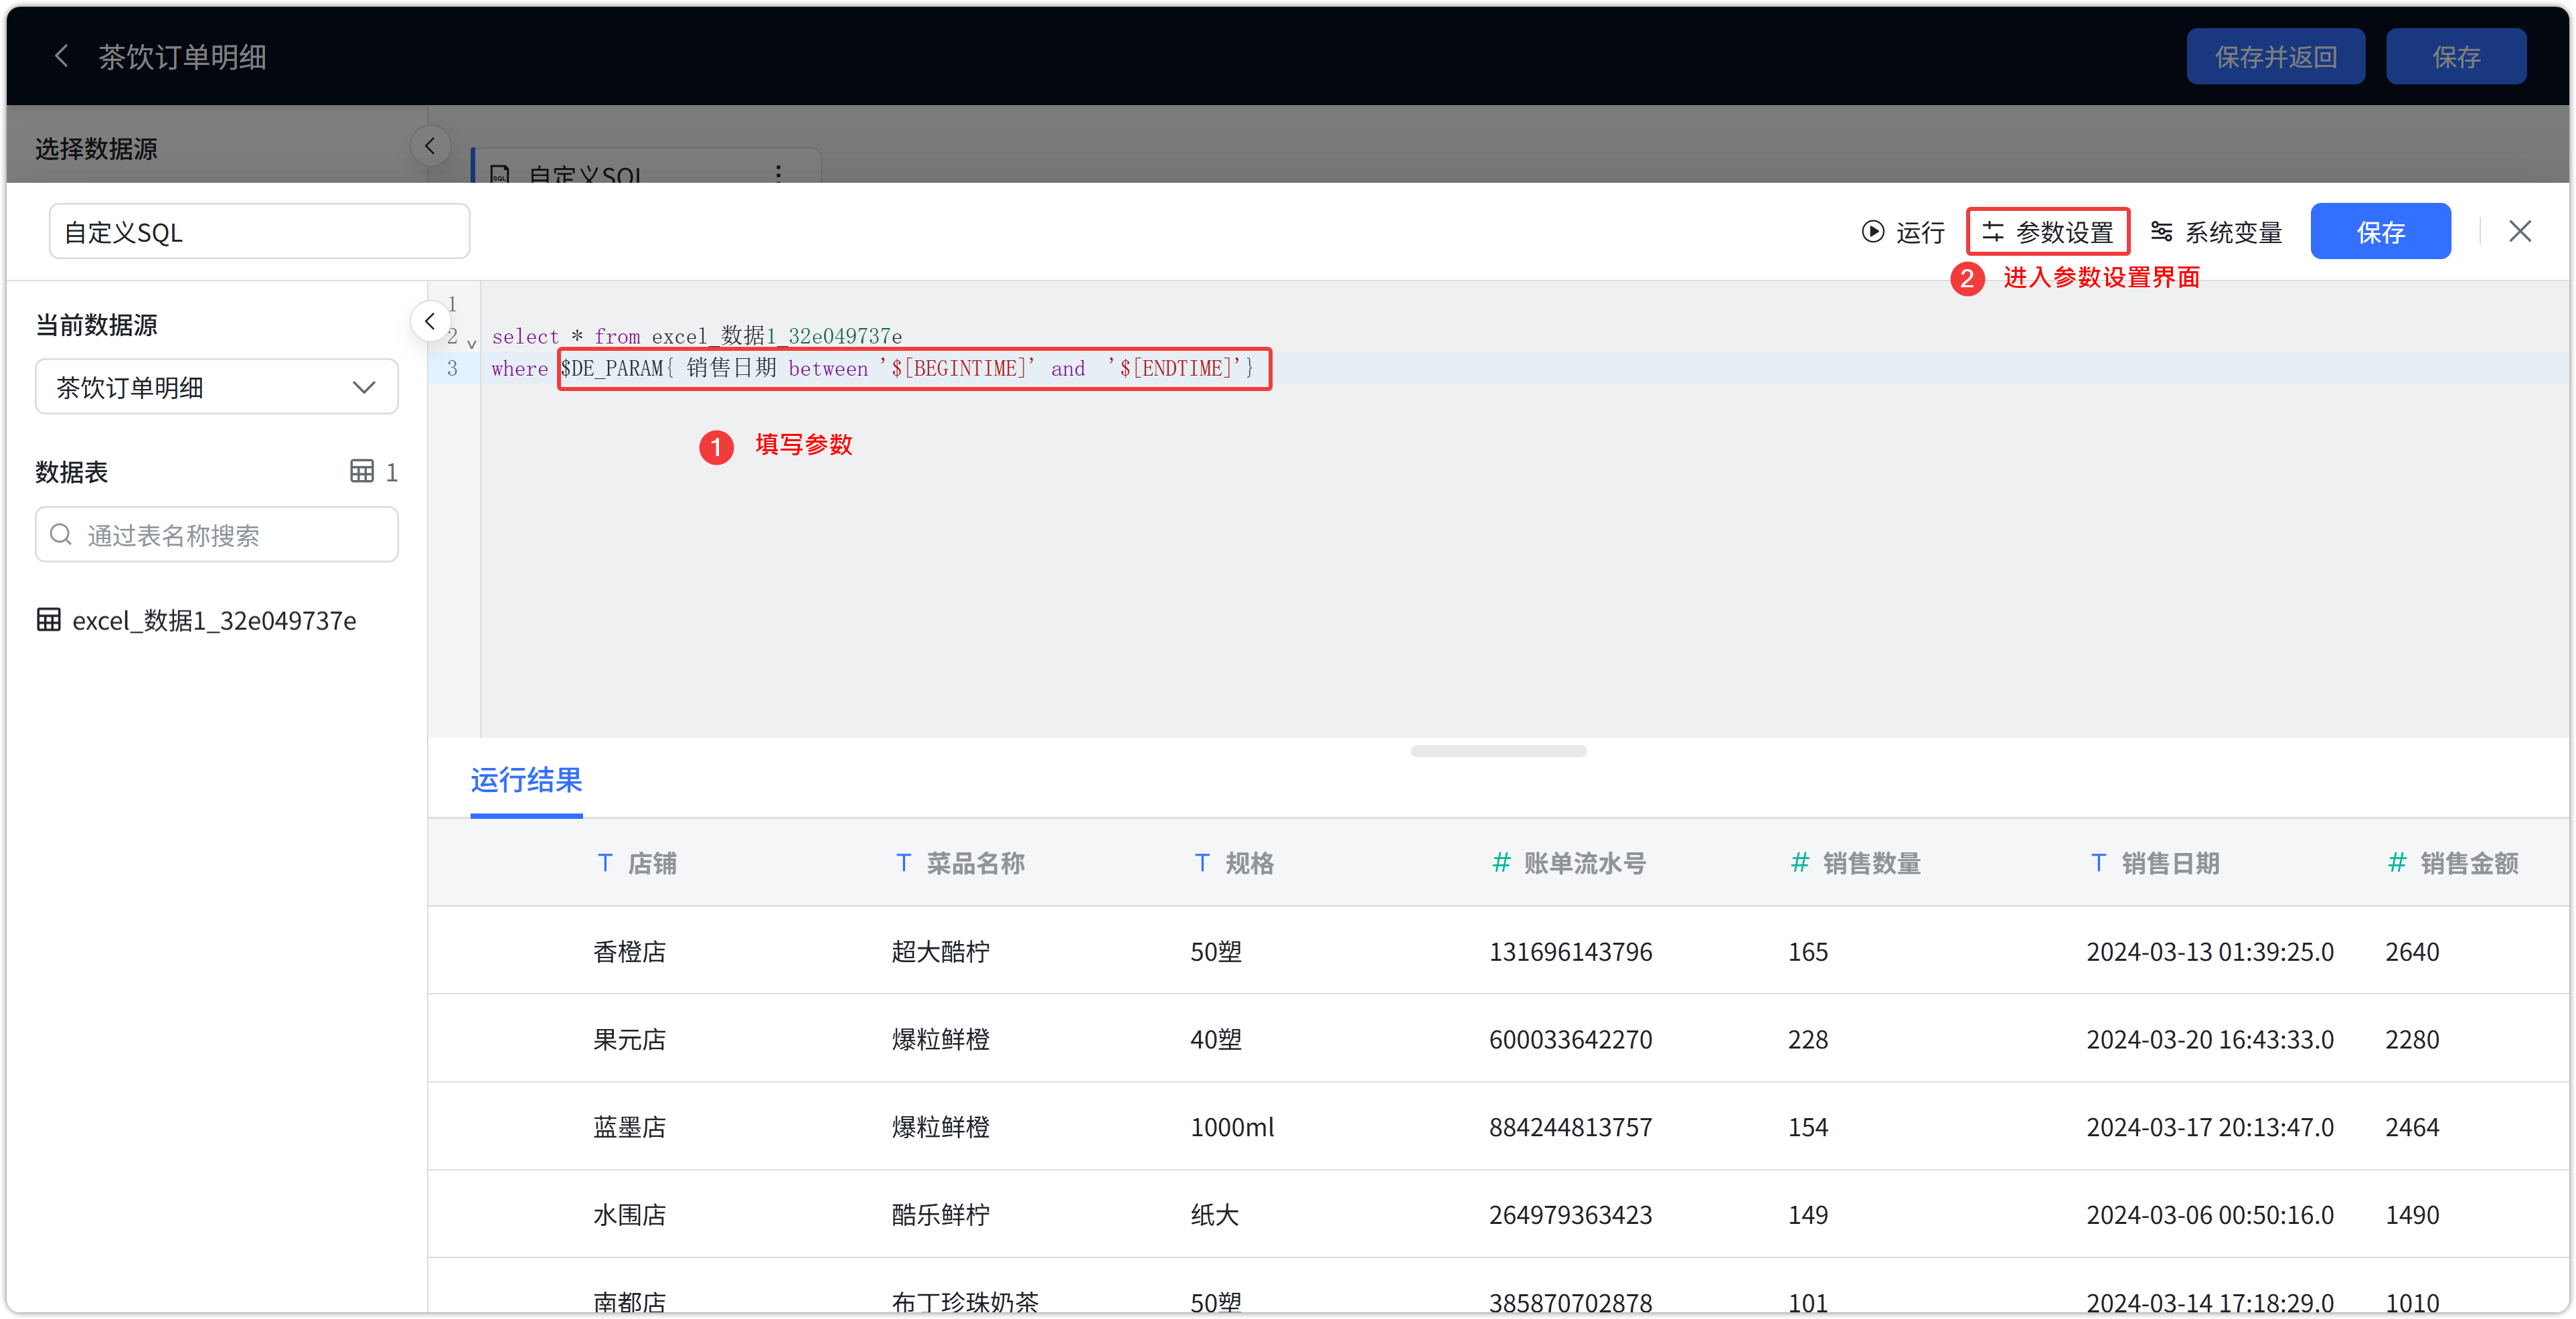Click line 2 select statement text
This screenshot has height=1319, width=2576.
tap(697, 336)
